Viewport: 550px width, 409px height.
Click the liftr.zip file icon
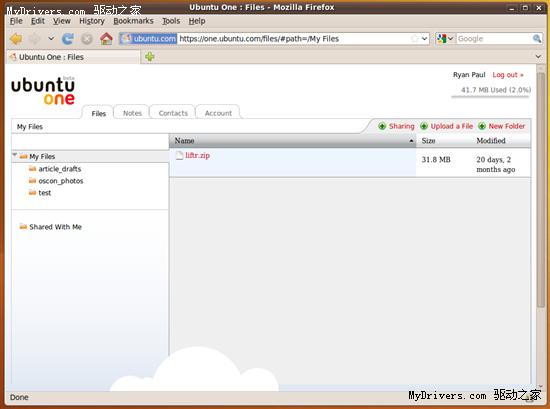click(x=179, y=155)
